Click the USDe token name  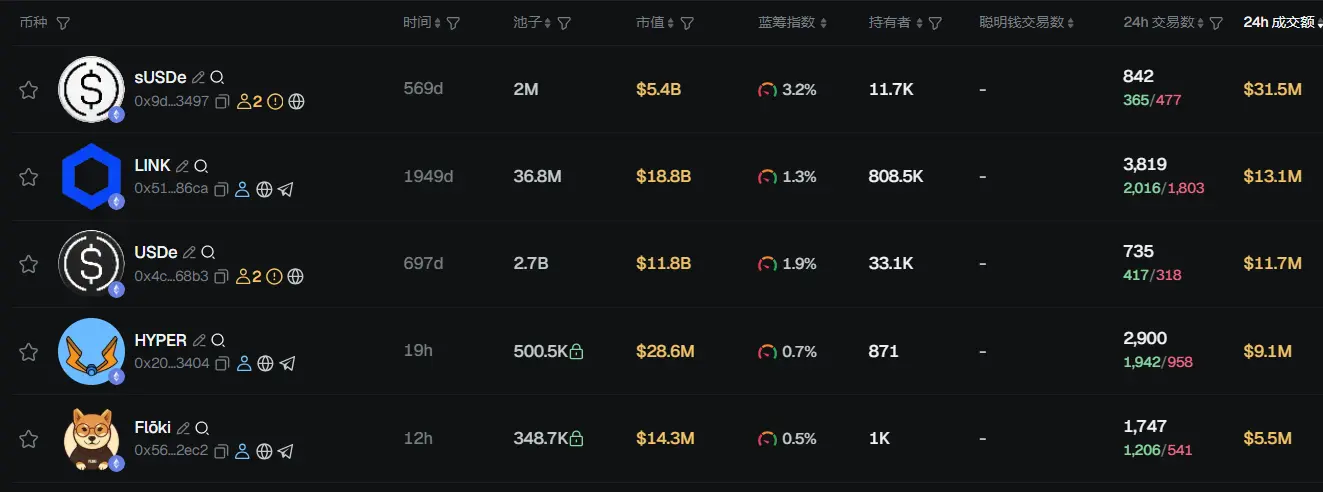[156, 252]
